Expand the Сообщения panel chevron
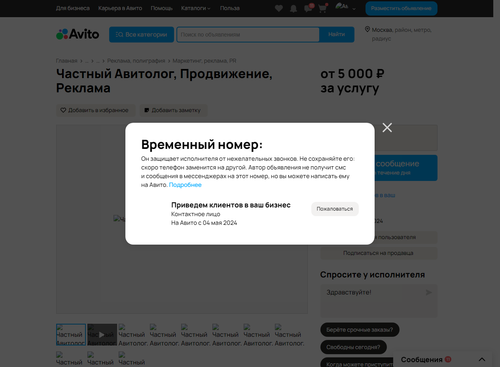The image size is (500, 367). [482, 359]
